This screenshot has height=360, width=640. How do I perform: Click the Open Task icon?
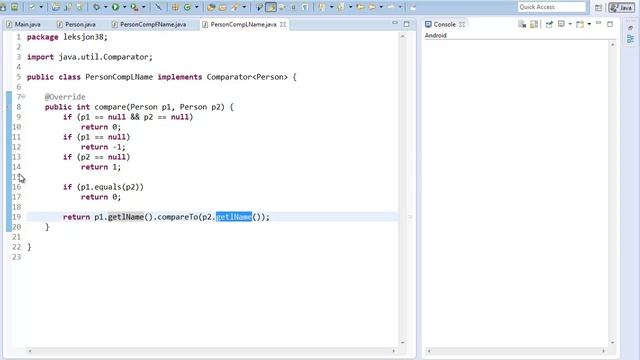(x=222, y=7)
